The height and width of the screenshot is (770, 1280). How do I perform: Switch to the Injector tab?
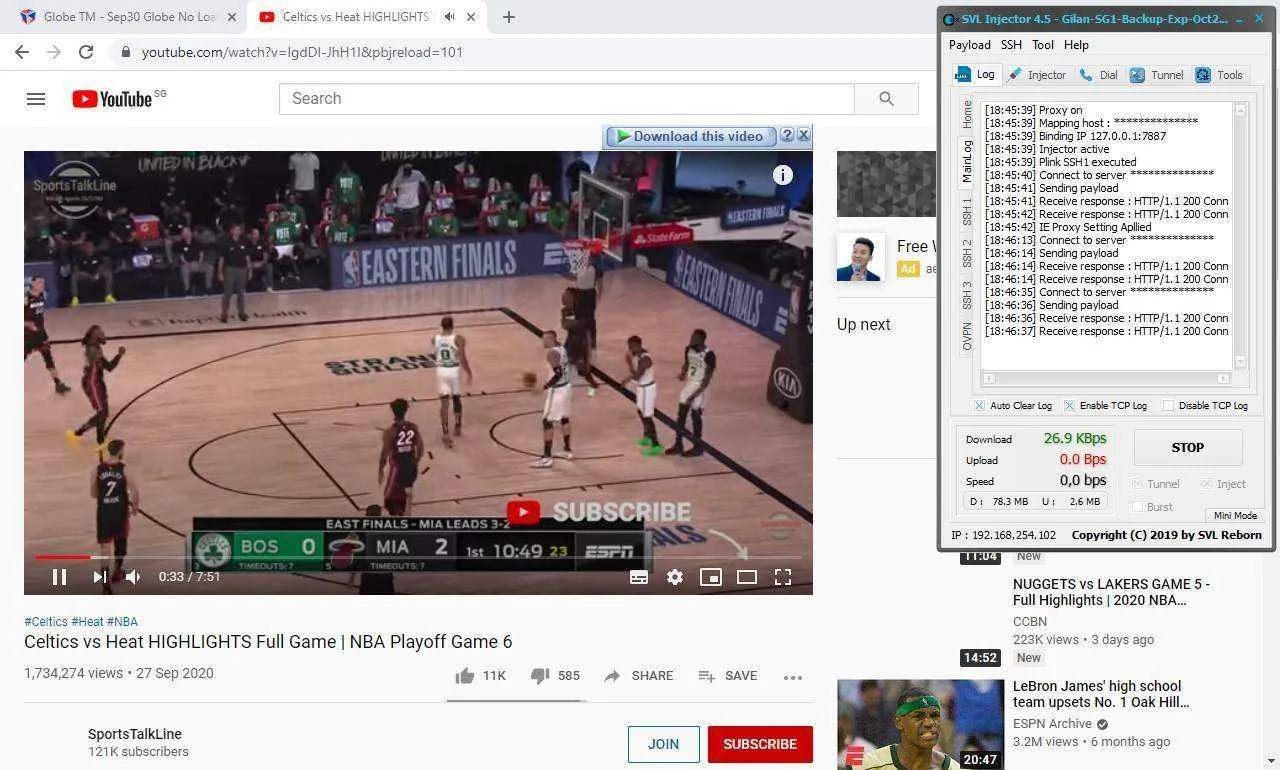pyautogui.click(x=1037, y=75)
